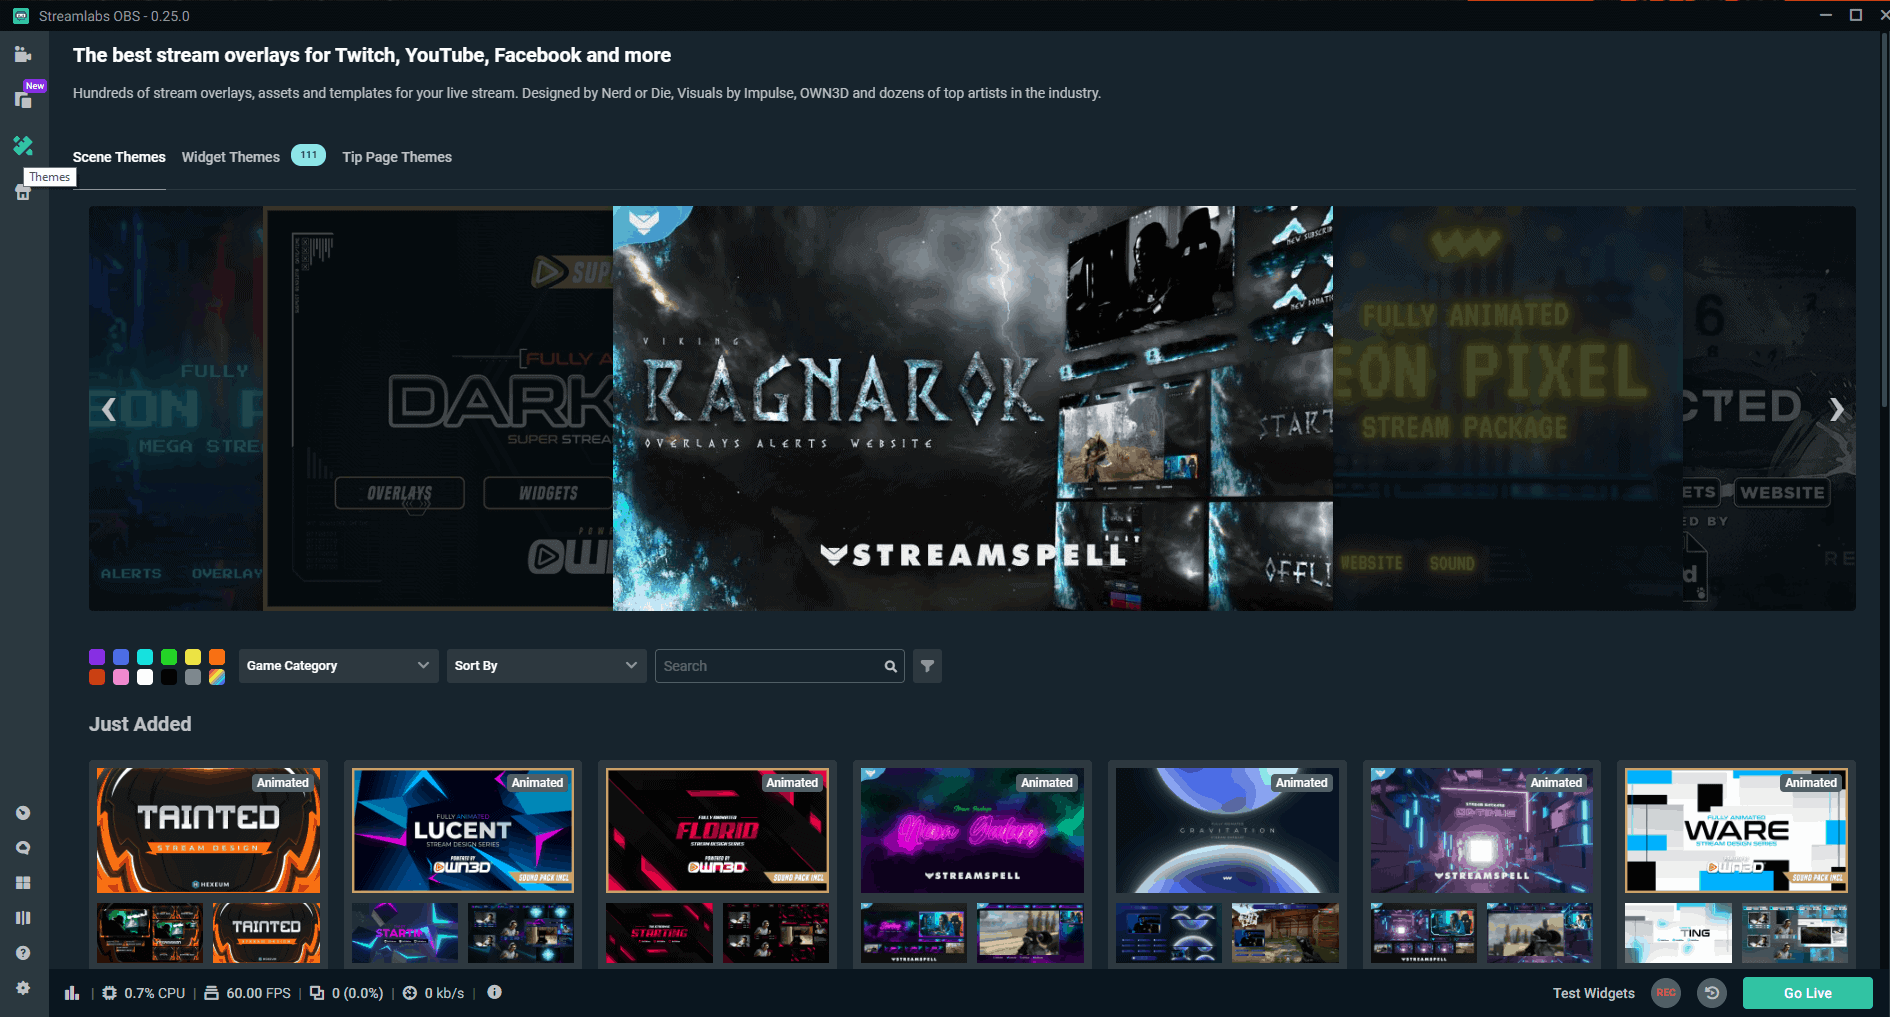Image resolution: width=1890 pixels, height=1017 pixels.
Task: View performance metrics via bar chart icon
Action: pos(71,992)
